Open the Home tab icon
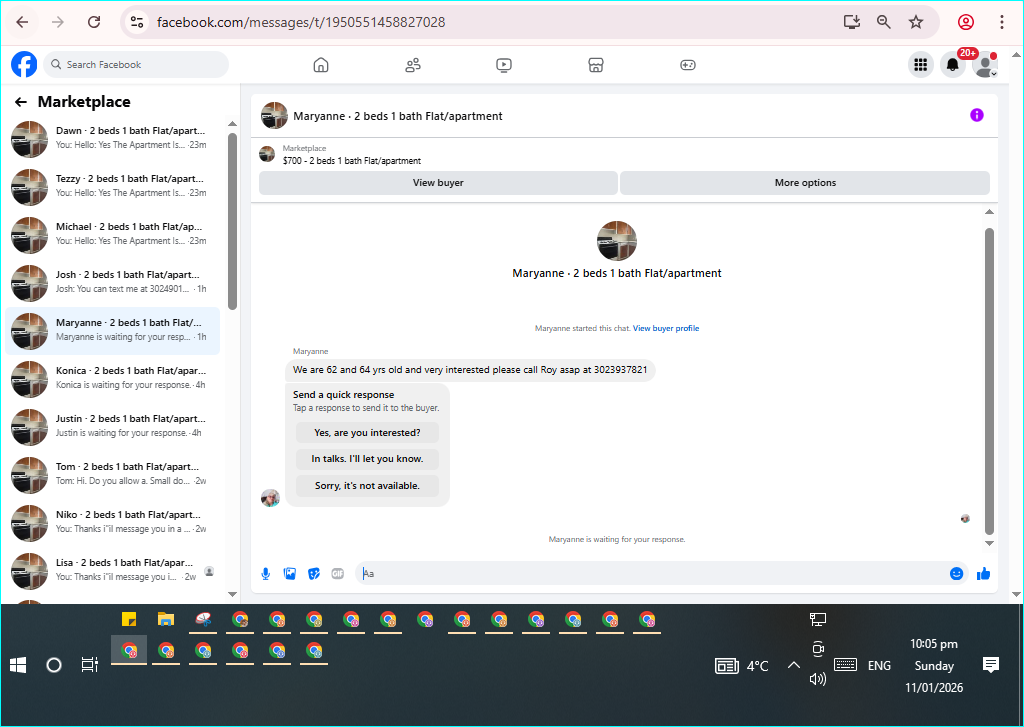 (321, 65)
